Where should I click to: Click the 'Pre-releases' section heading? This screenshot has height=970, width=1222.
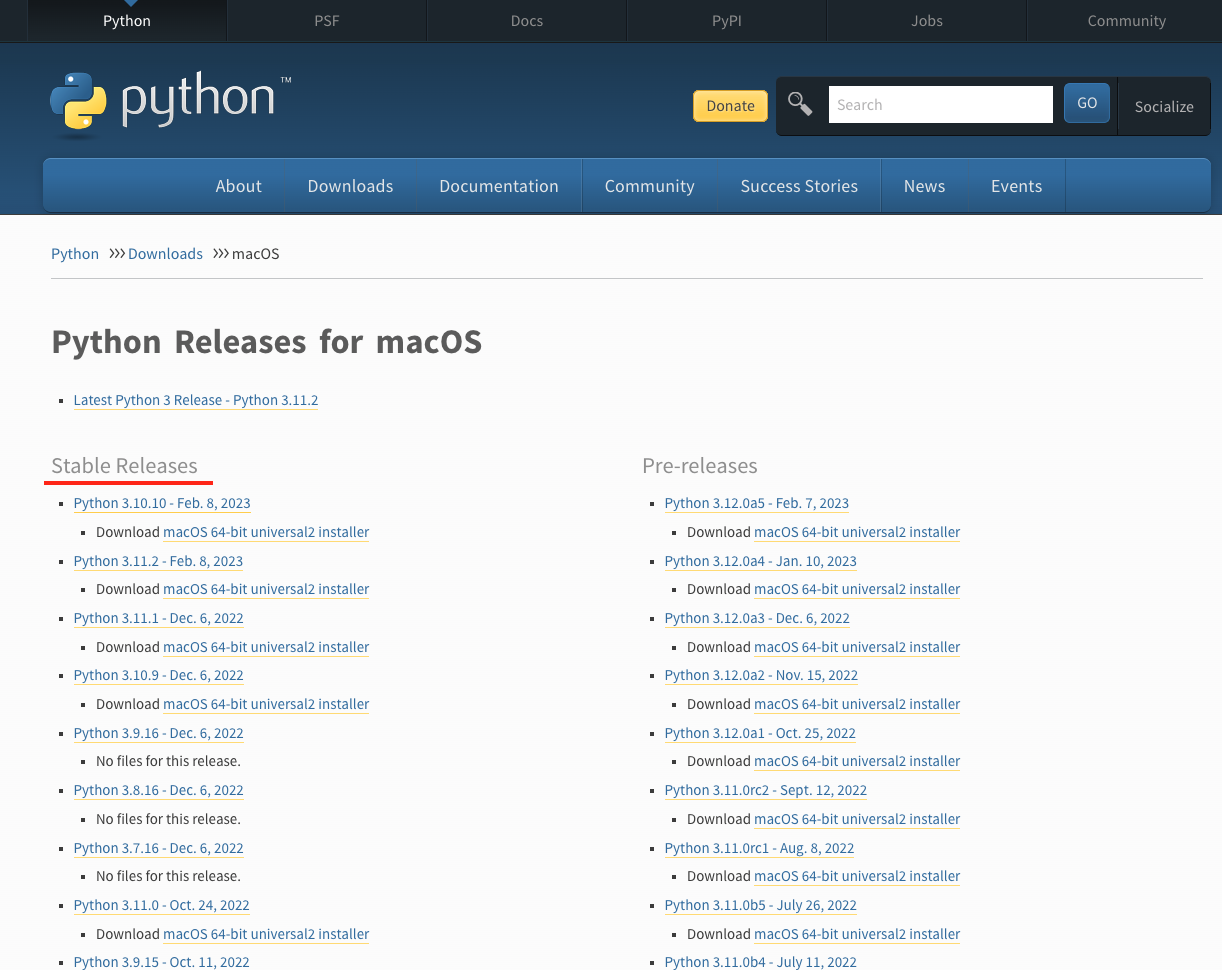click(x=700, y=466)
